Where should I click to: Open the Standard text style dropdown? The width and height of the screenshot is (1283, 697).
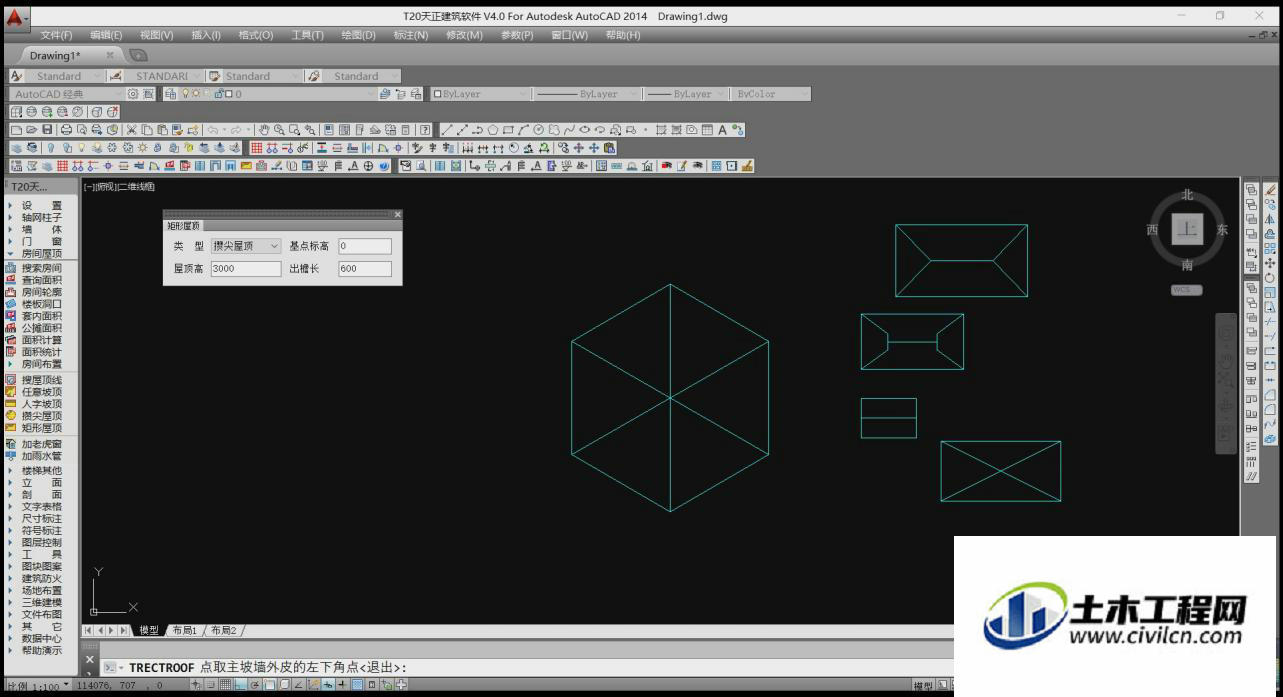[x=66, y=76]
